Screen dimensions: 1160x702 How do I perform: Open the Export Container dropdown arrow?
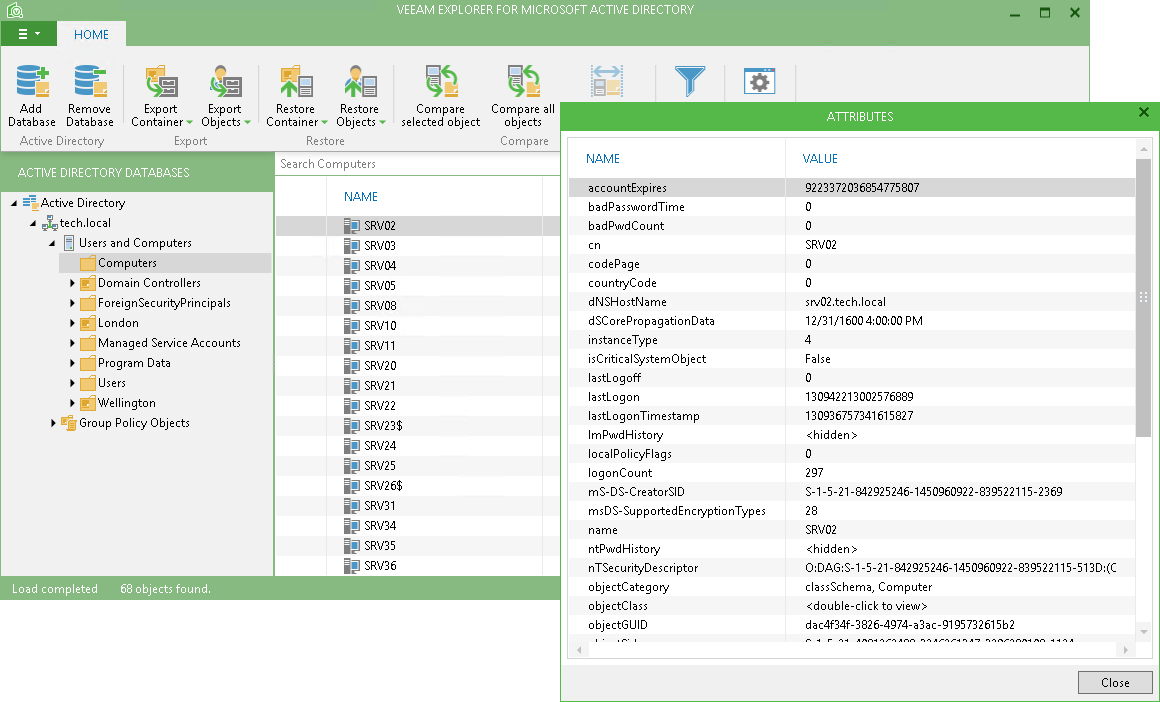[x=189, y=123]
